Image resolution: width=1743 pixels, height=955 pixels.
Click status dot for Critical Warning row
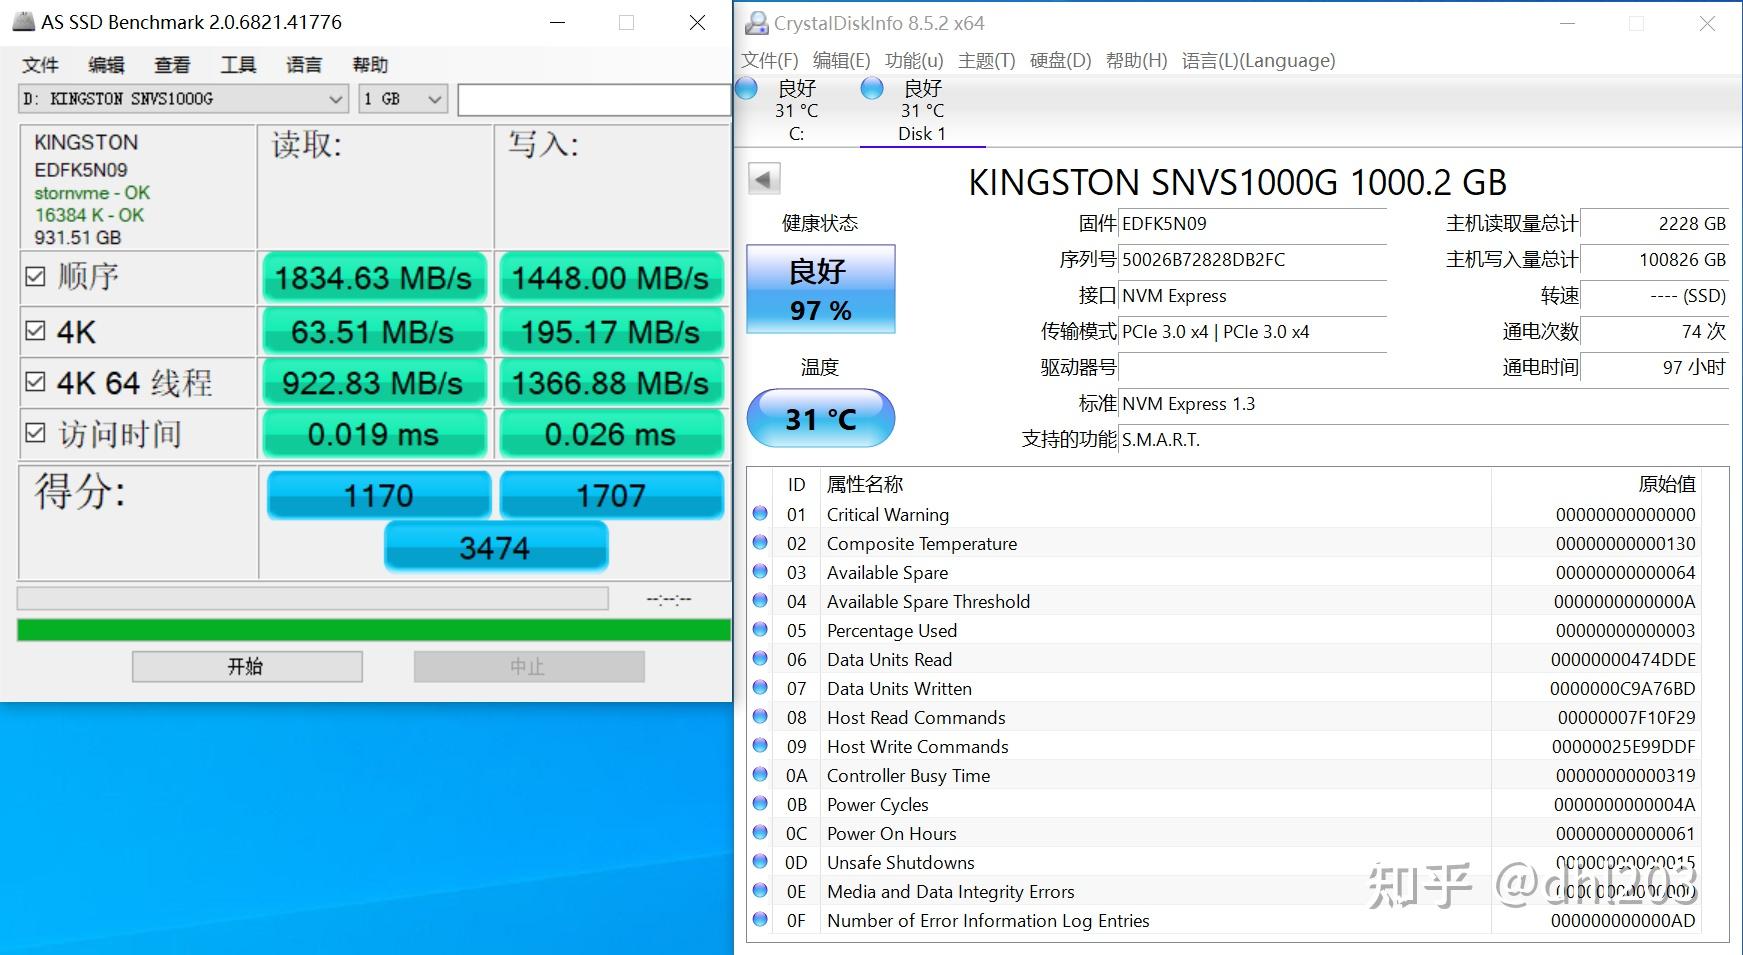tap(760, 513)
